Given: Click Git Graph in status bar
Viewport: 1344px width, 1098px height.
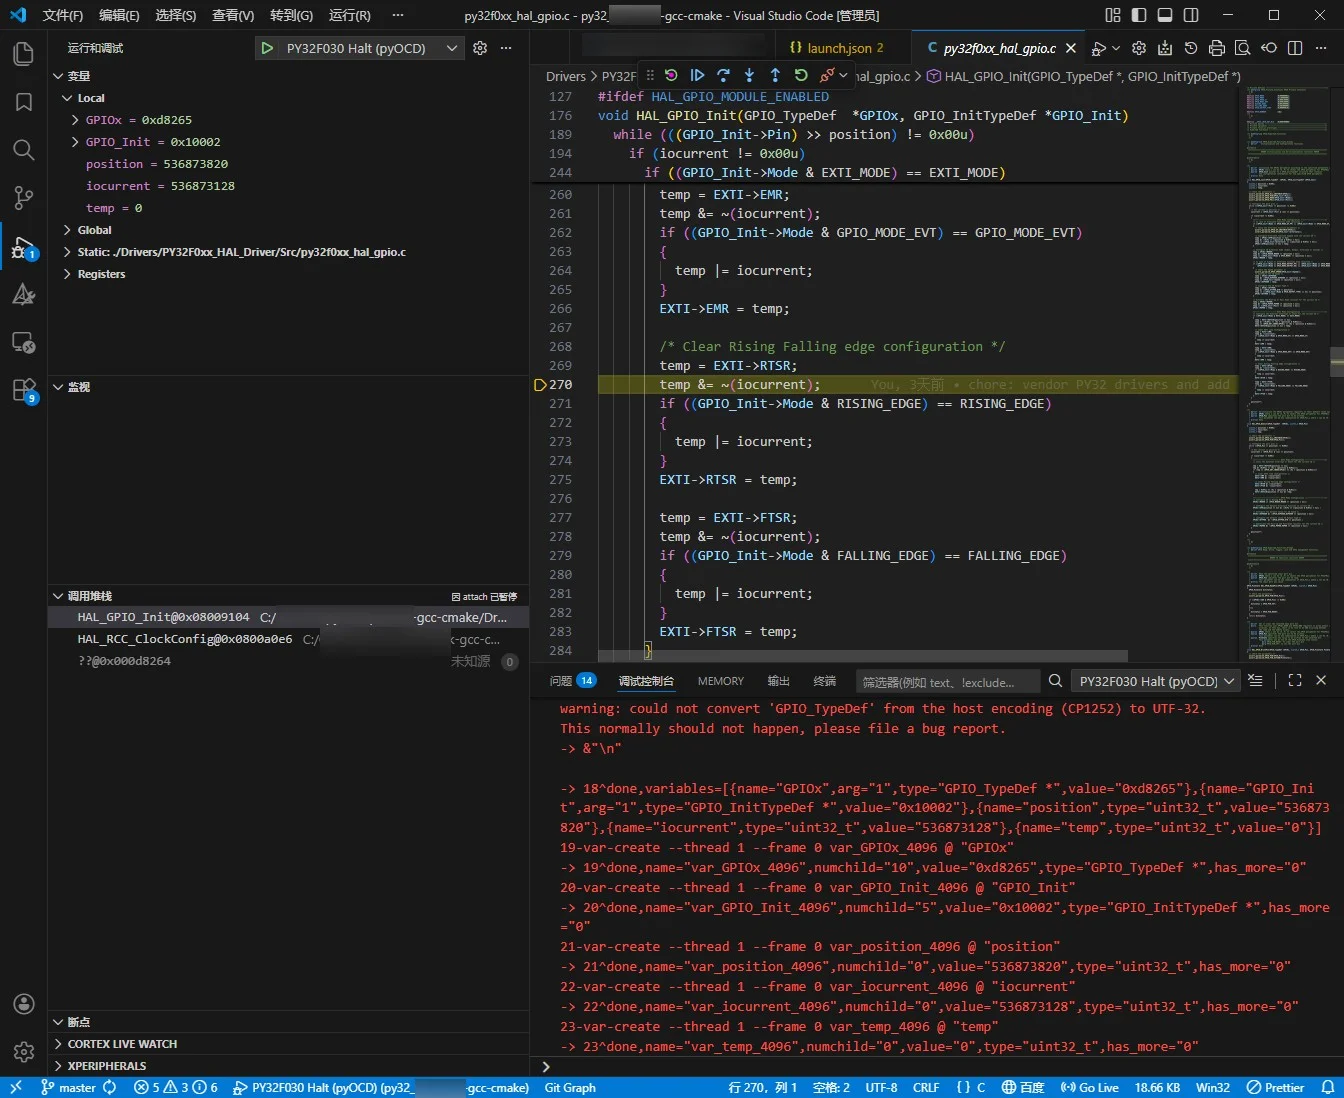Looking at the screenshot, I should point(570,1087).
